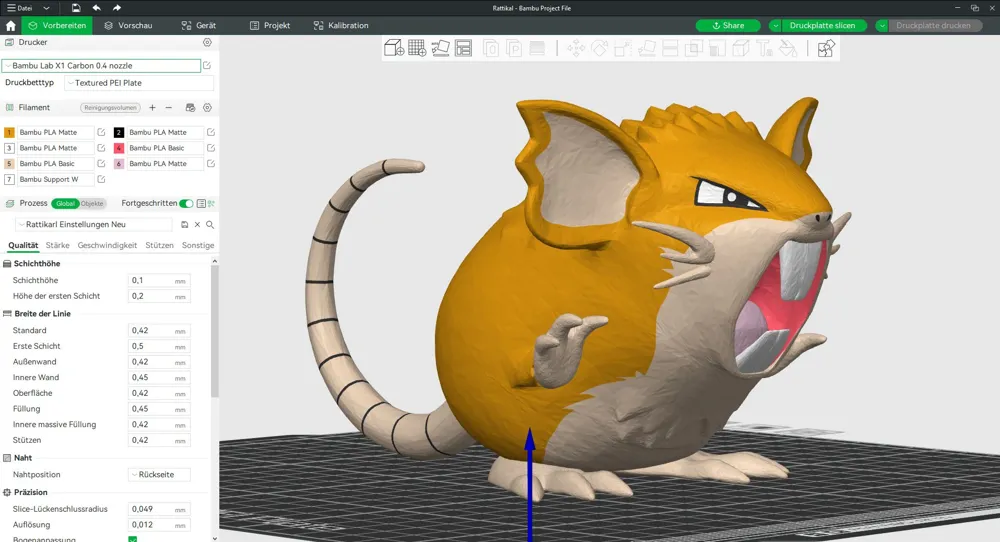Click the Reinigungsvolumen button
The image size is (1000, 542).
point(110,108)
